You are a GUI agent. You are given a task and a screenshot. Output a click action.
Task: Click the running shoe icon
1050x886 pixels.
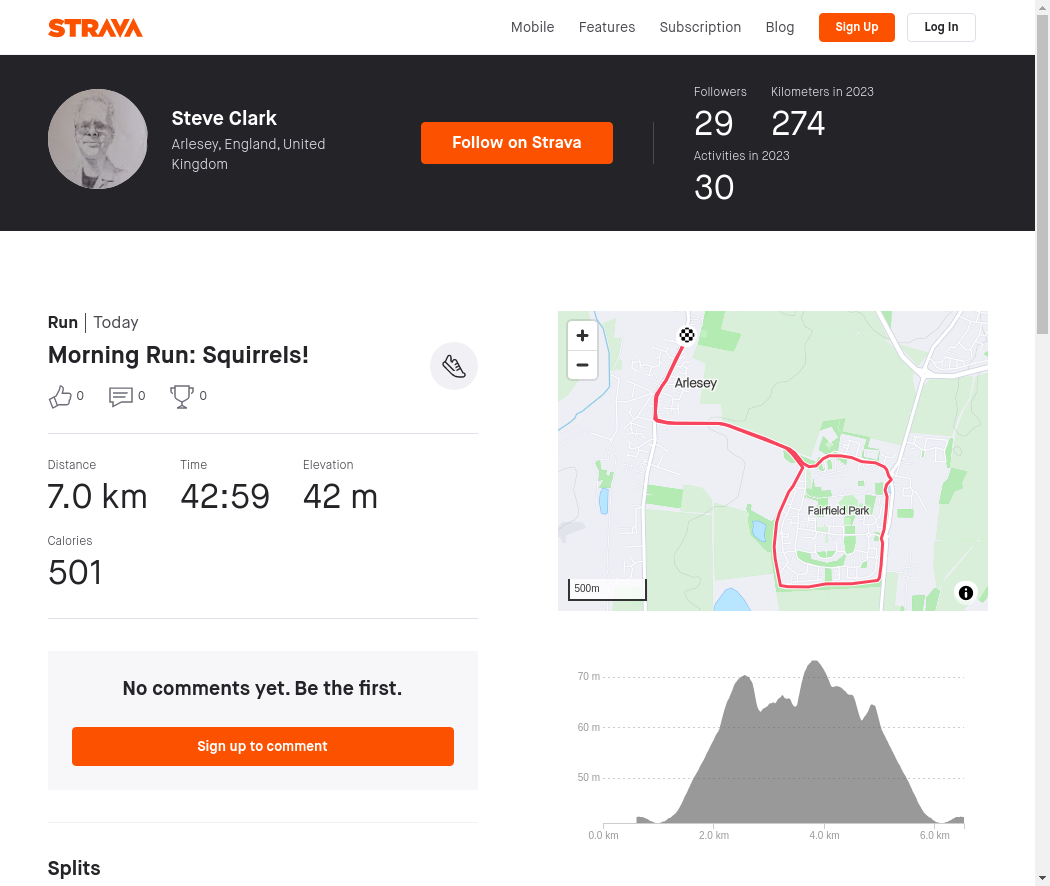(x=453, y=366)
